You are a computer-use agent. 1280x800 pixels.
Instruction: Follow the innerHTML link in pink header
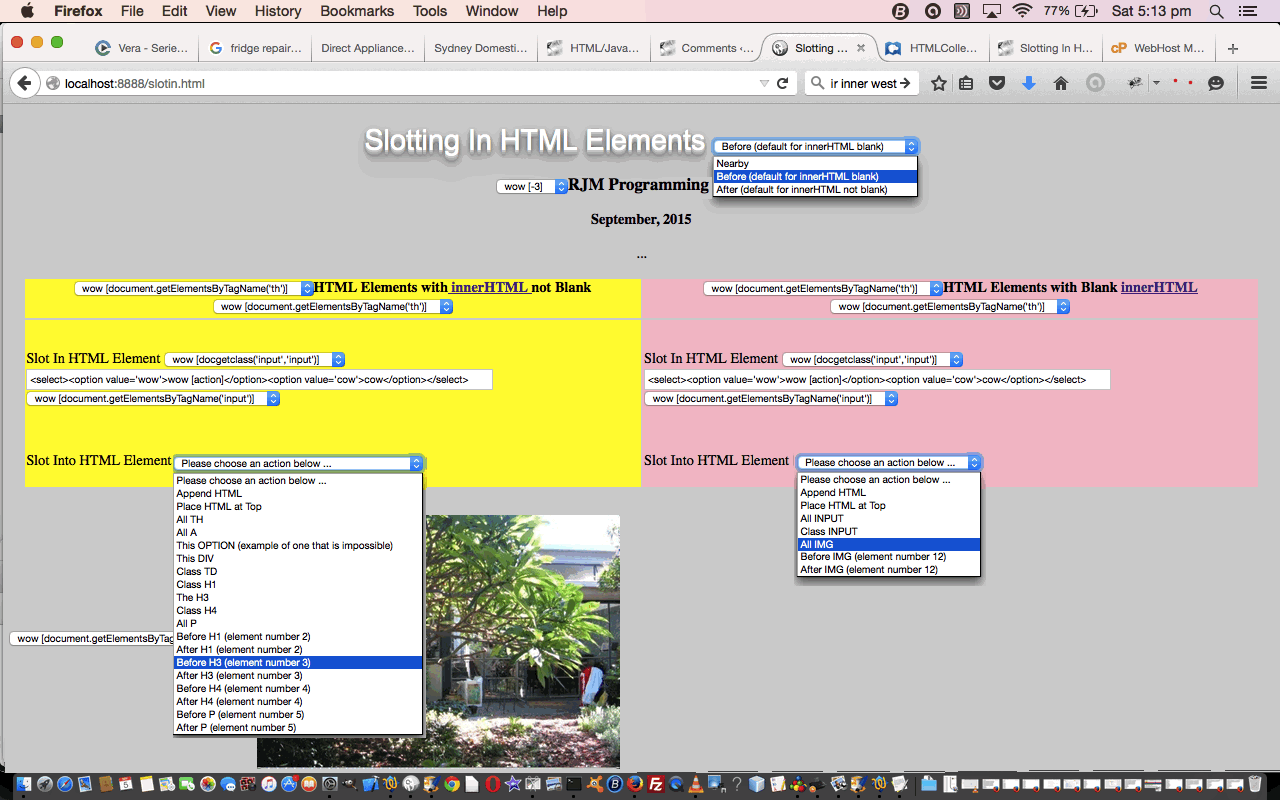(x=1158, y=288)
